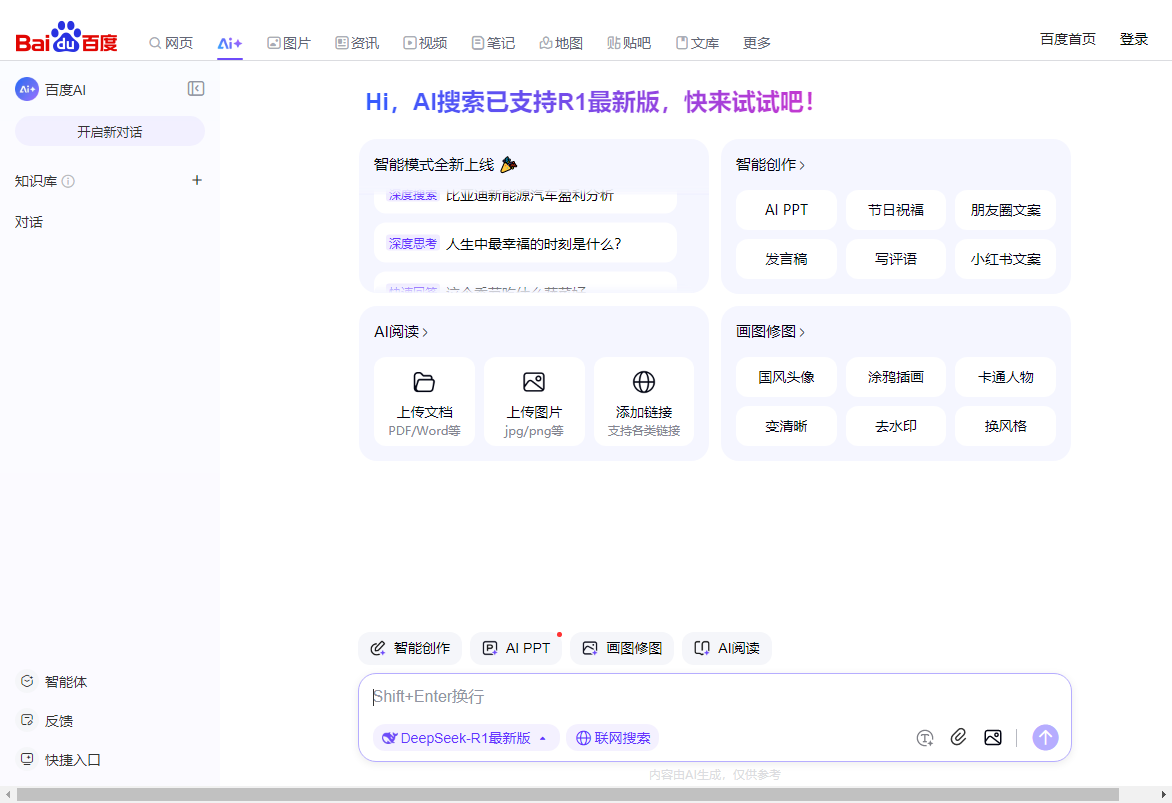Select 去水印 option
Viewport: 1172px width, 803px height.
click(895, 426)
